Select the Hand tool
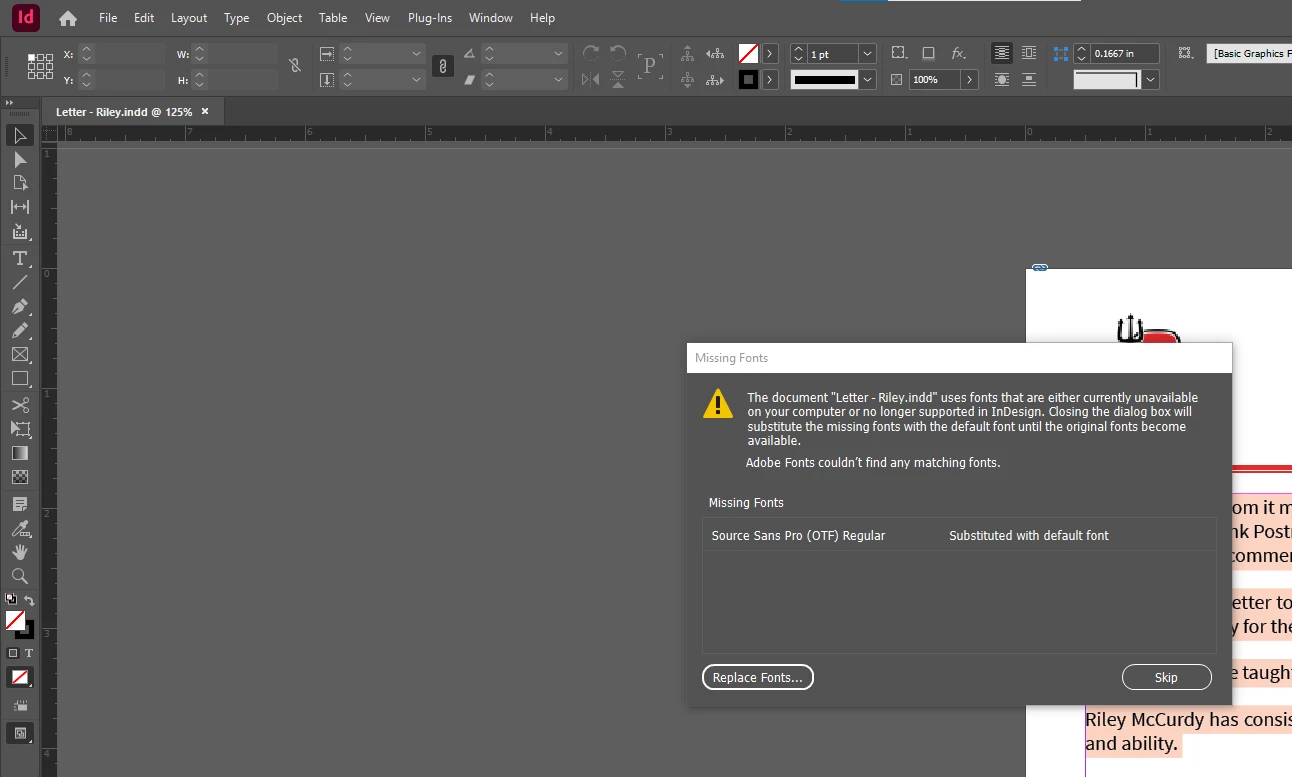Viewport: 1292px width, 777px height. click(20, 552)
